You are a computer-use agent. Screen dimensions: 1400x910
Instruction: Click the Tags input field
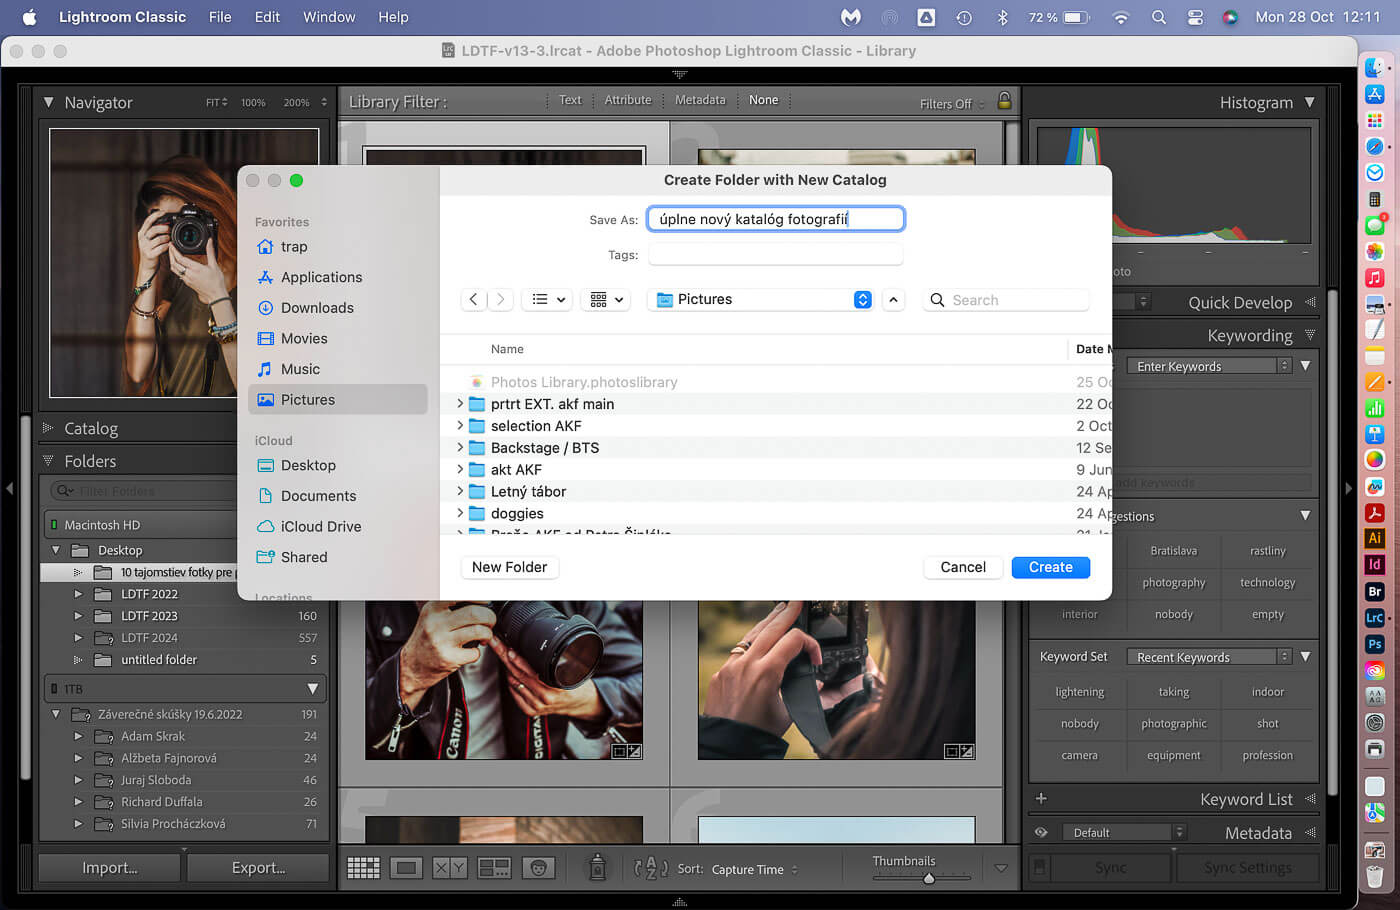click(776, 255)
